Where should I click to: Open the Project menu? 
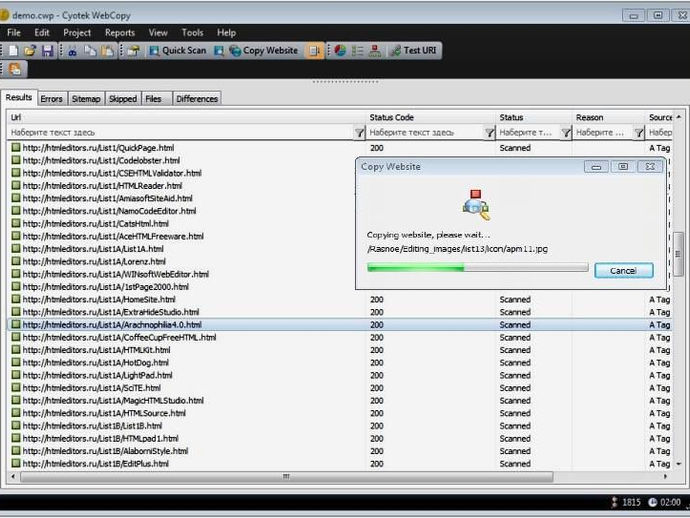[x=77, y=33]
